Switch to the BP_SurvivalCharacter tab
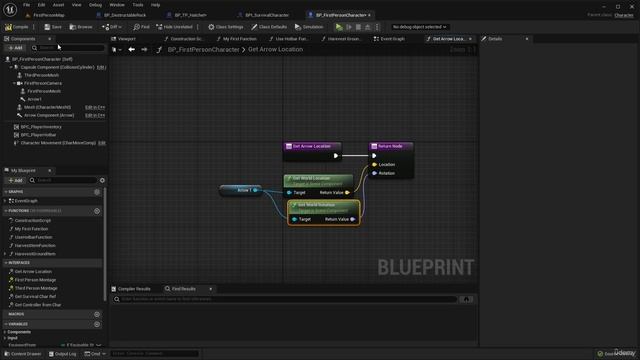This screenshot has height=360, width=640. click(x=267, y=15)
